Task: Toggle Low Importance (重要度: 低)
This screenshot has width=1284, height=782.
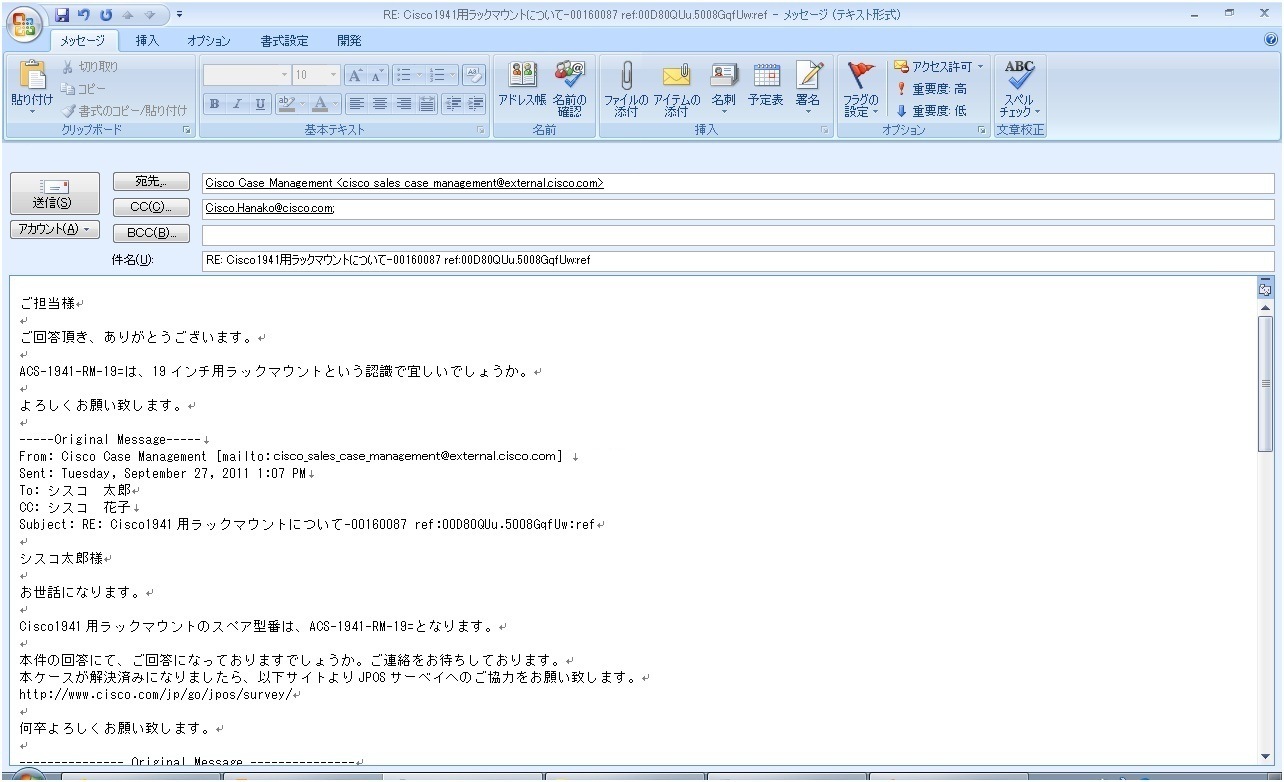Action: 930,111
